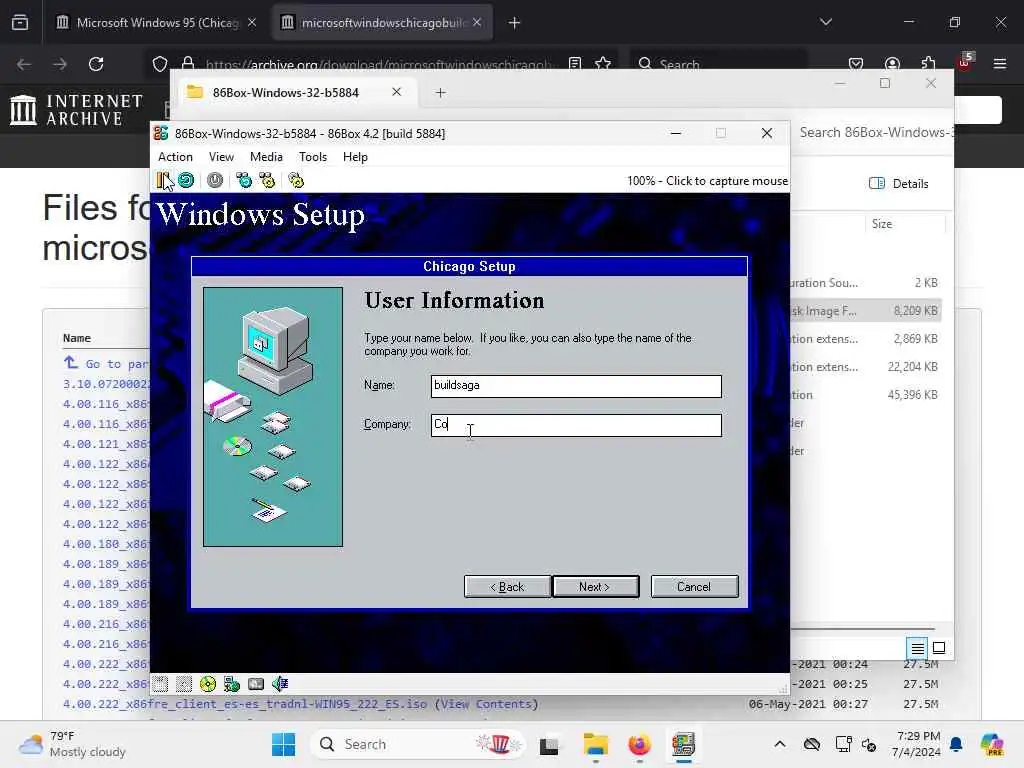Click the Name field containing buildsaga
The width and height of the screenshot is (1024, 768).
coord(576,385)
